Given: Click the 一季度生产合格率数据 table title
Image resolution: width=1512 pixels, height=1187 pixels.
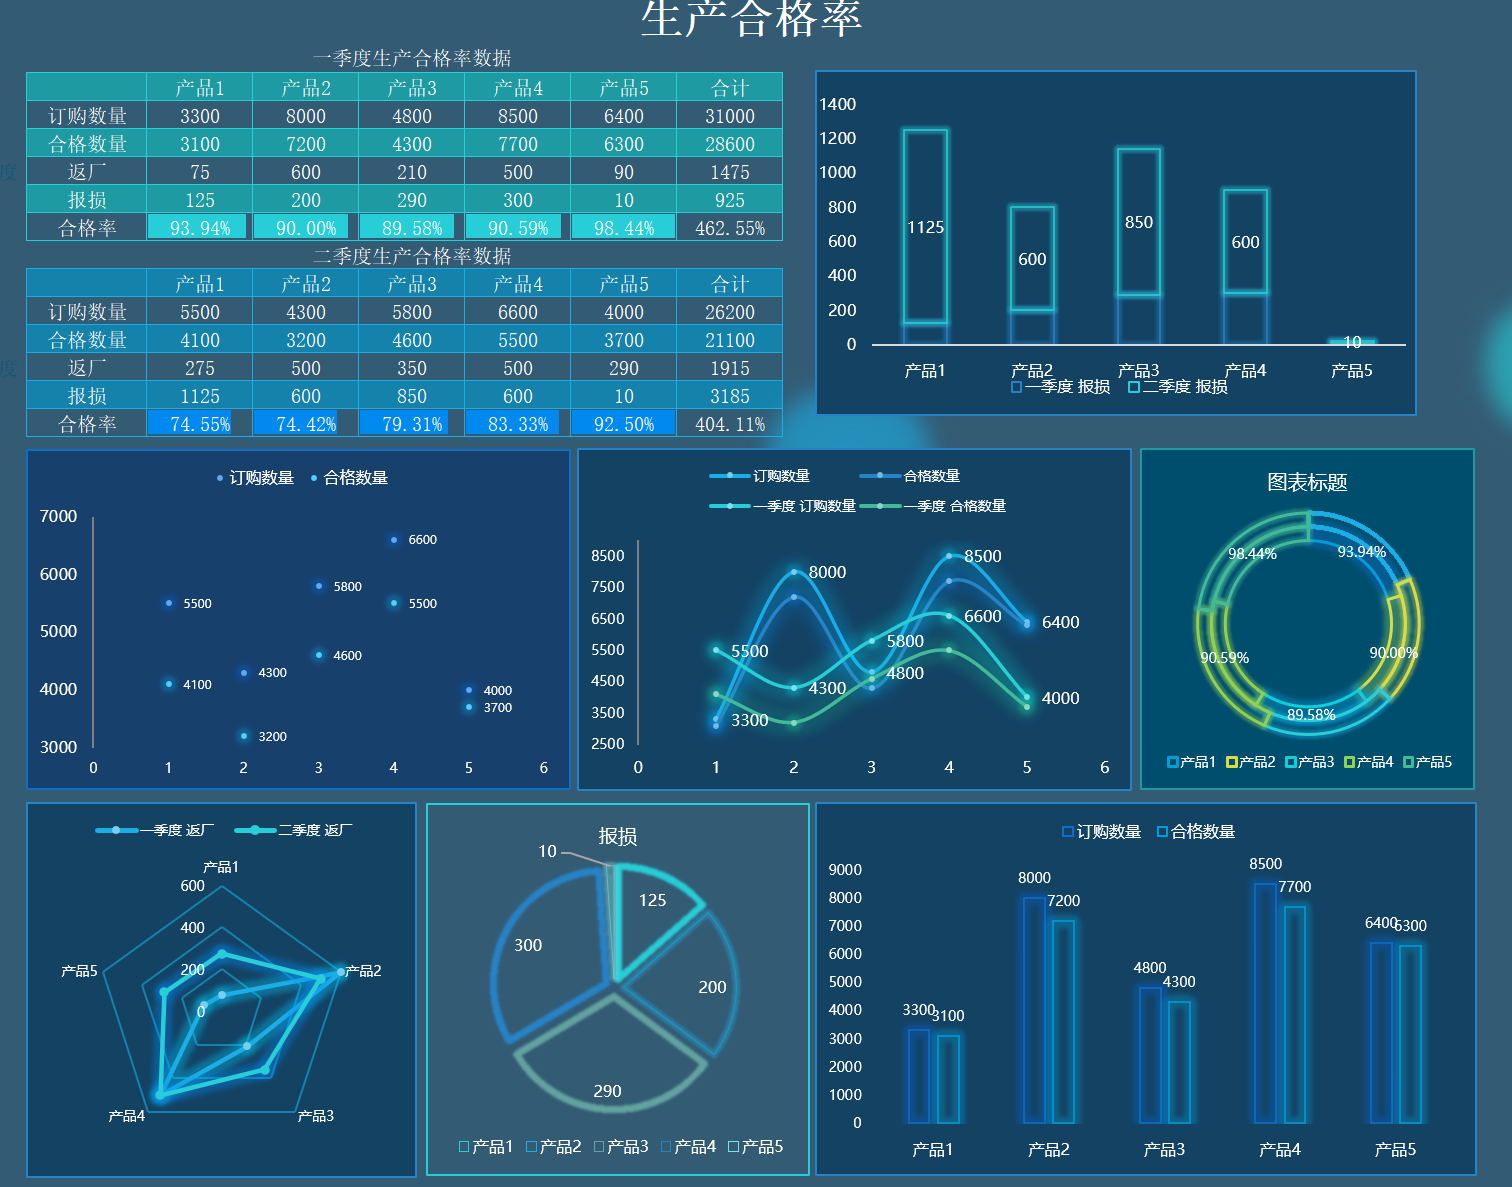Looking at the screenshot, I should pos(412,58).
